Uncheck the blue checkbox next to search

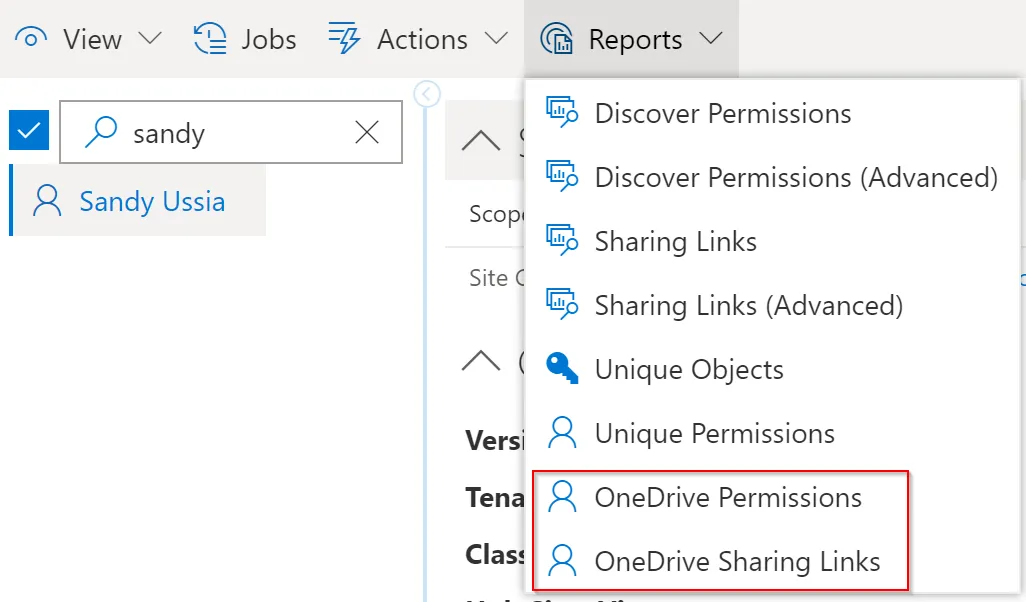(28, 130)
